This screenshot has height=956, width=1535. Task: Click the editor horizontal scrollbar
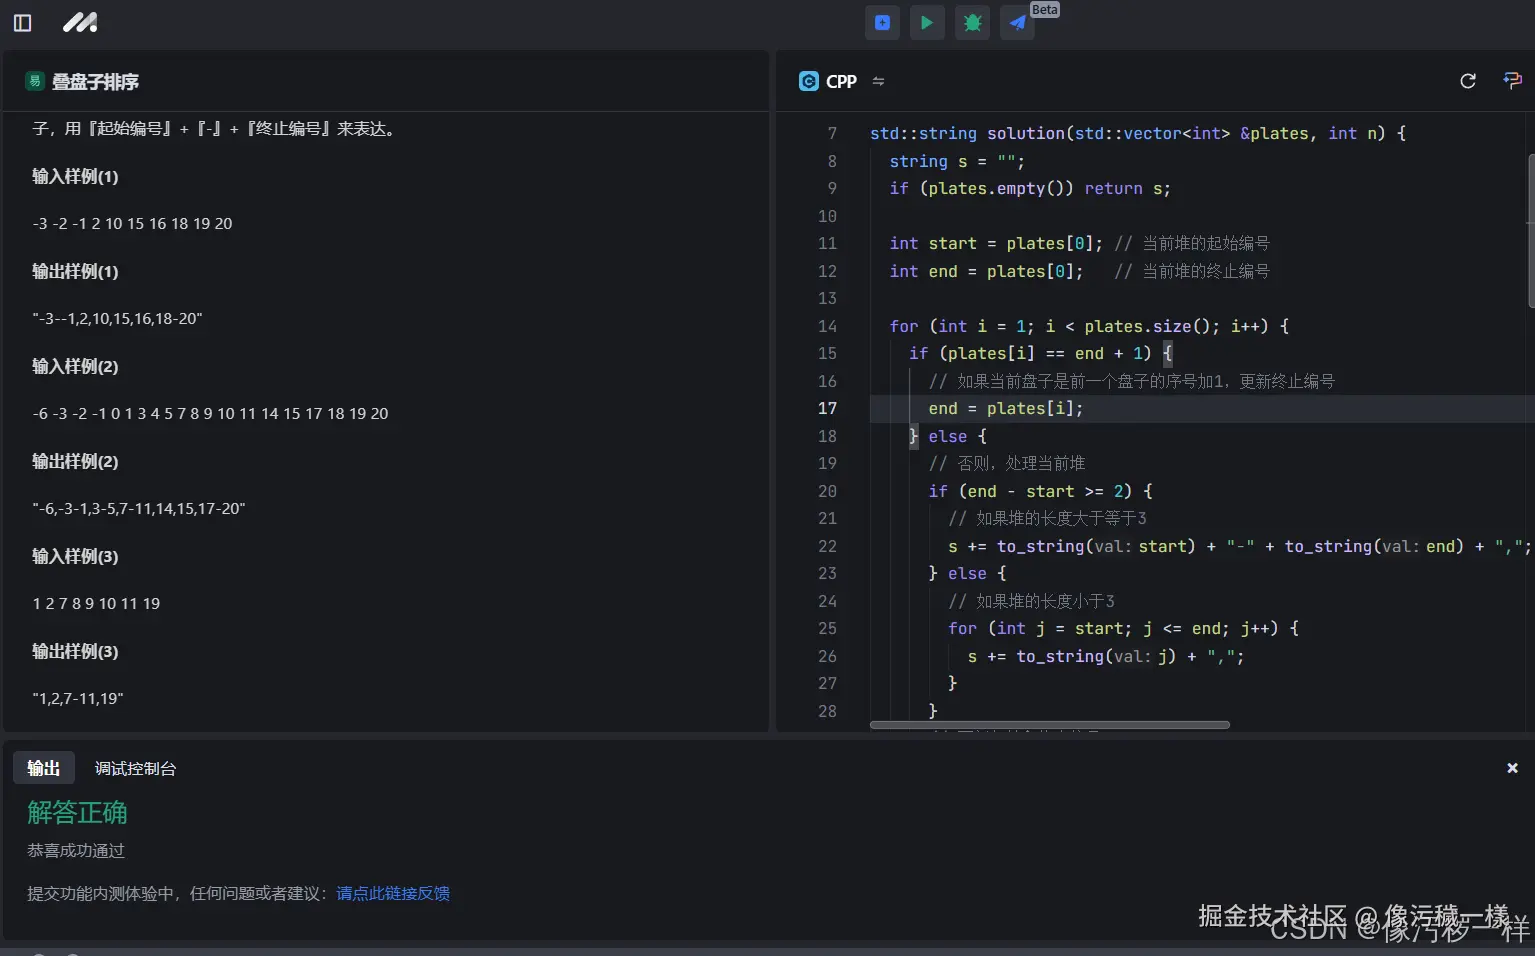pyautogui.click(x=1049, y=725)
